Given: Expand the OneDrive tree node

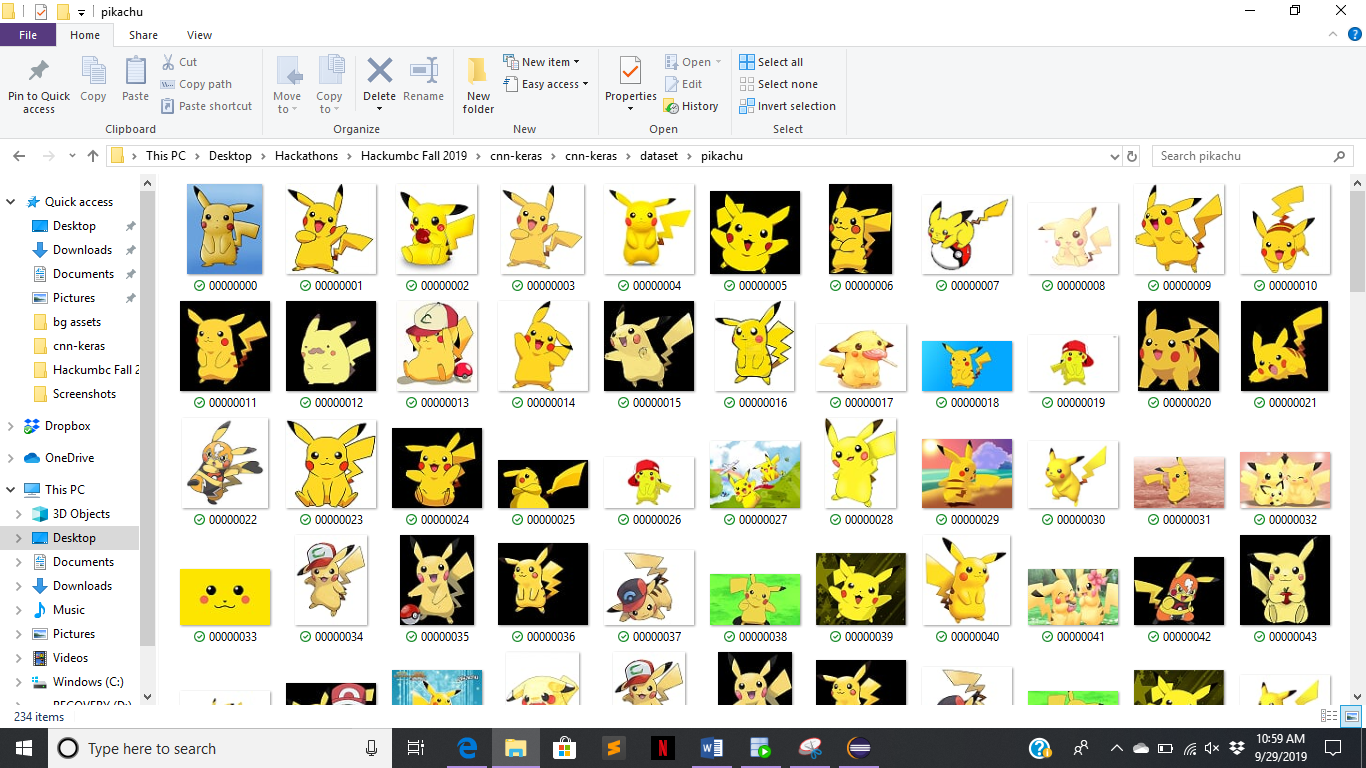Looking at the screenshot, I should (x=11, y=458).
